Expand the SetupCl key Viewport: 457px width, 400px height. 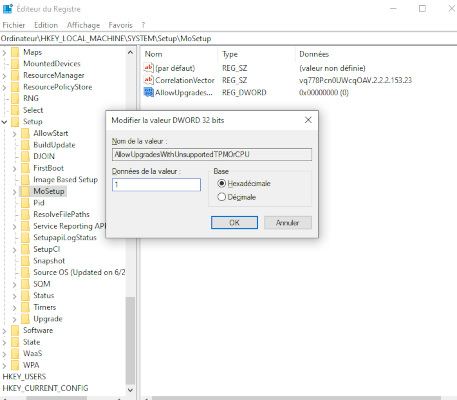[x=14, y=250]
